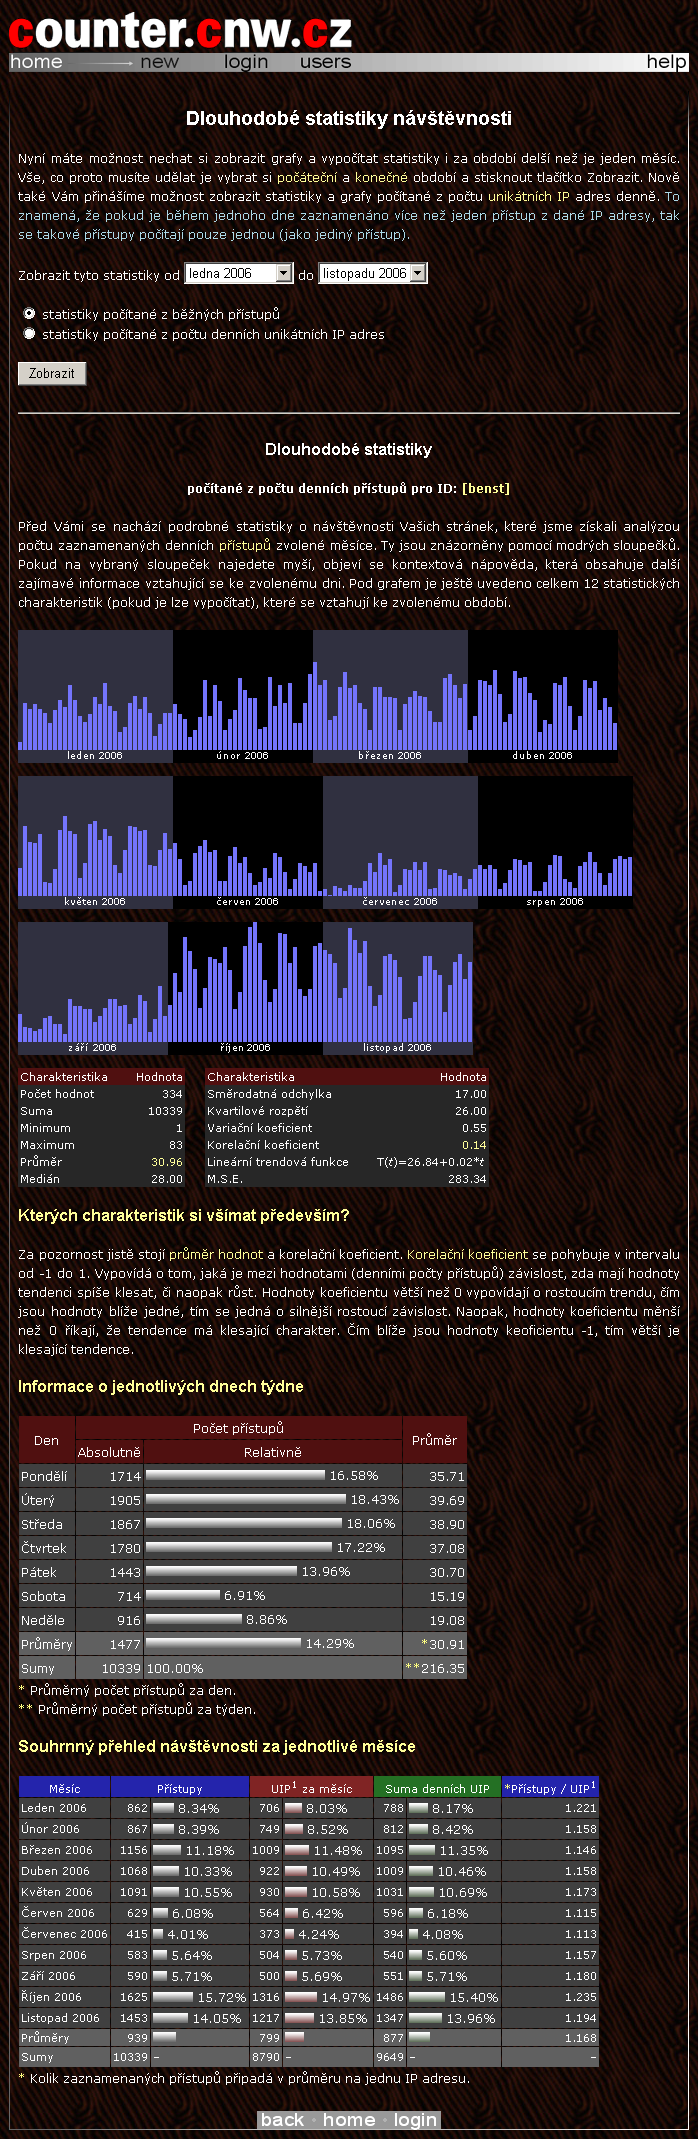
Task: Click the 'home' footer link
Action: pyautogui.click(x=349, y=2120)
